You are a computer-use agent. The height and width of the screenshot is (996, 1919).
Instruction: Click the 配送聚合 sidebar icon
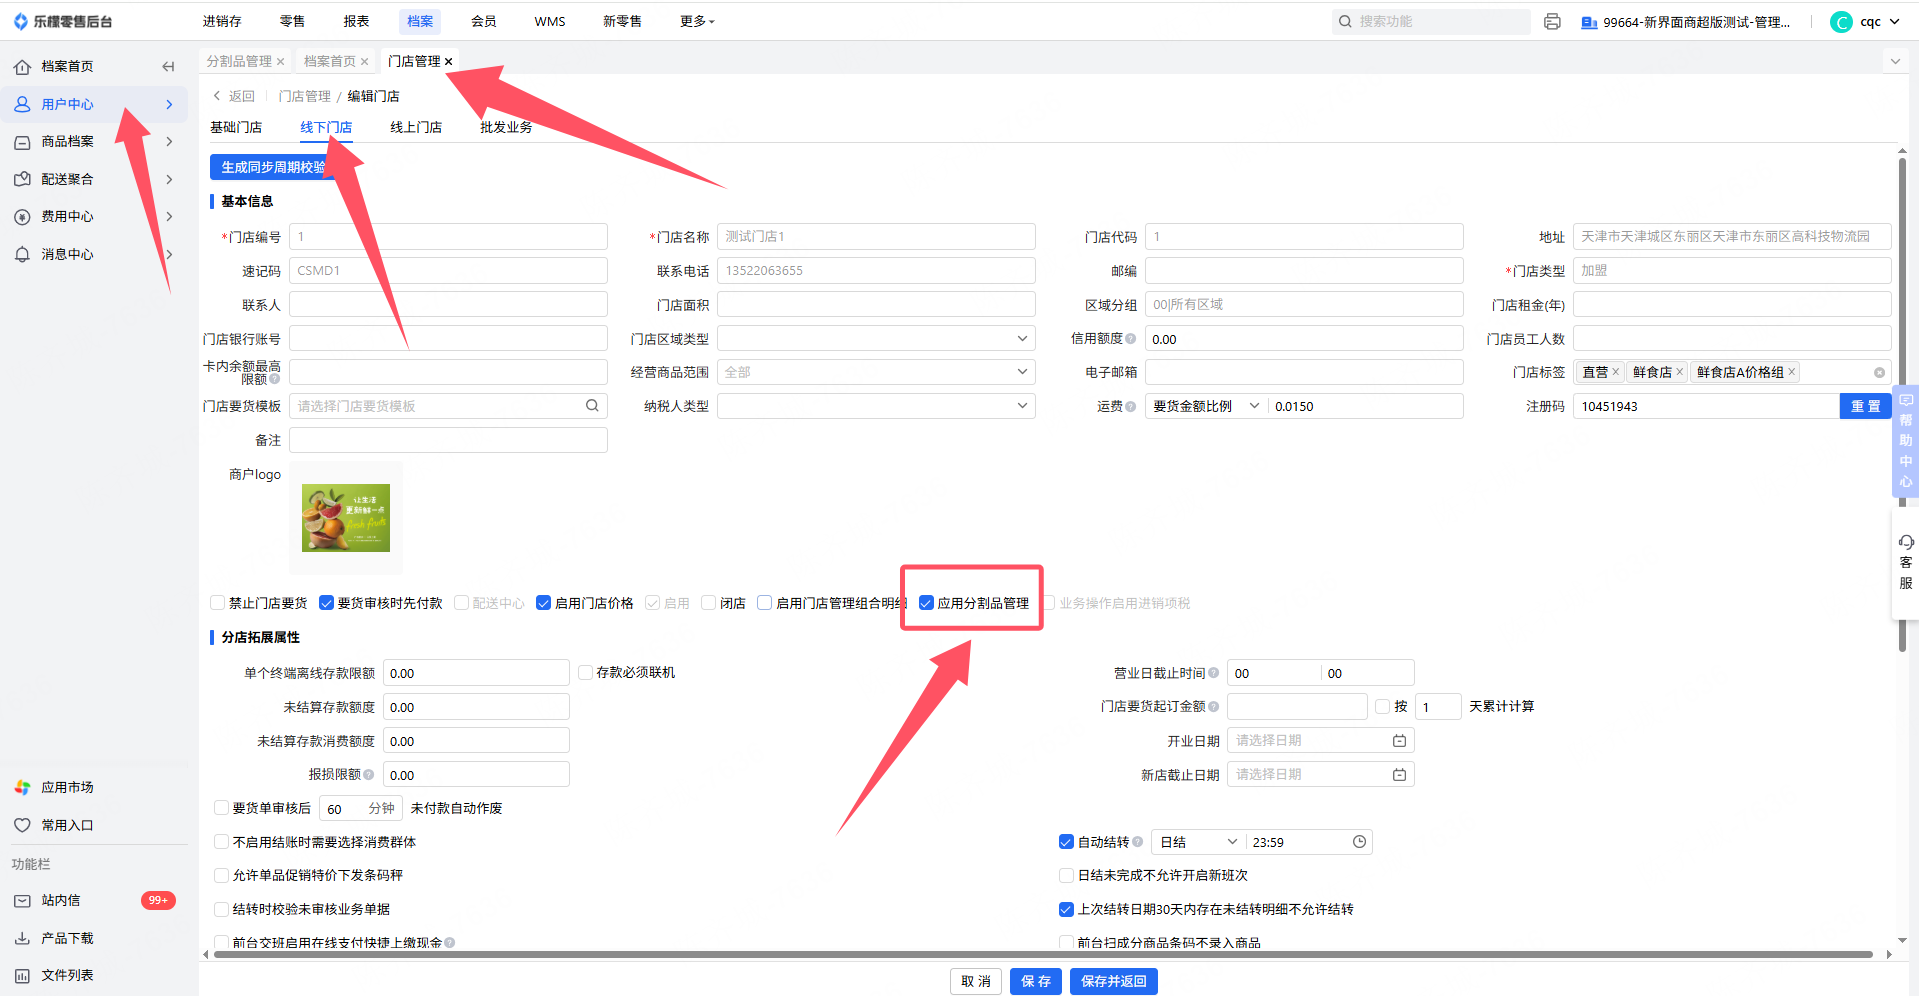22,179
